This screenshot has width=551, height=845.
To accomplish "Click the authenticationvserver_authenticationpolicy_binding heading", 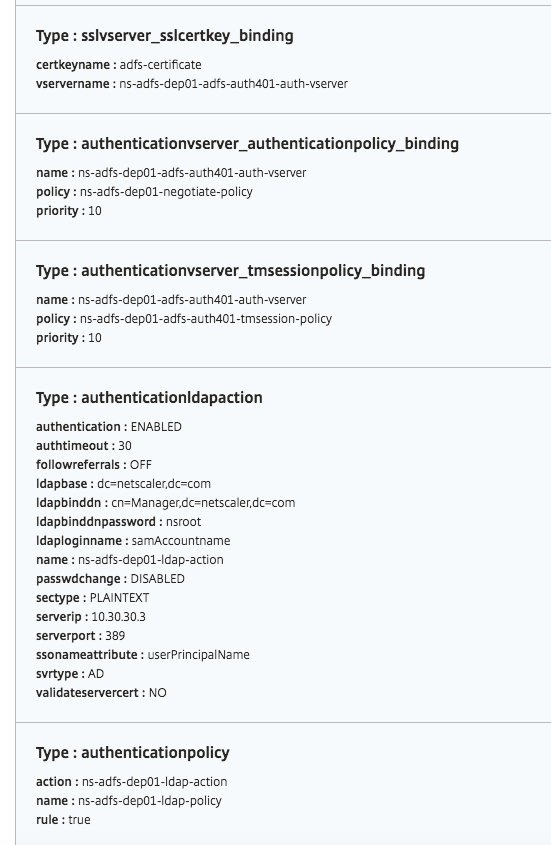I will (247, 144).
